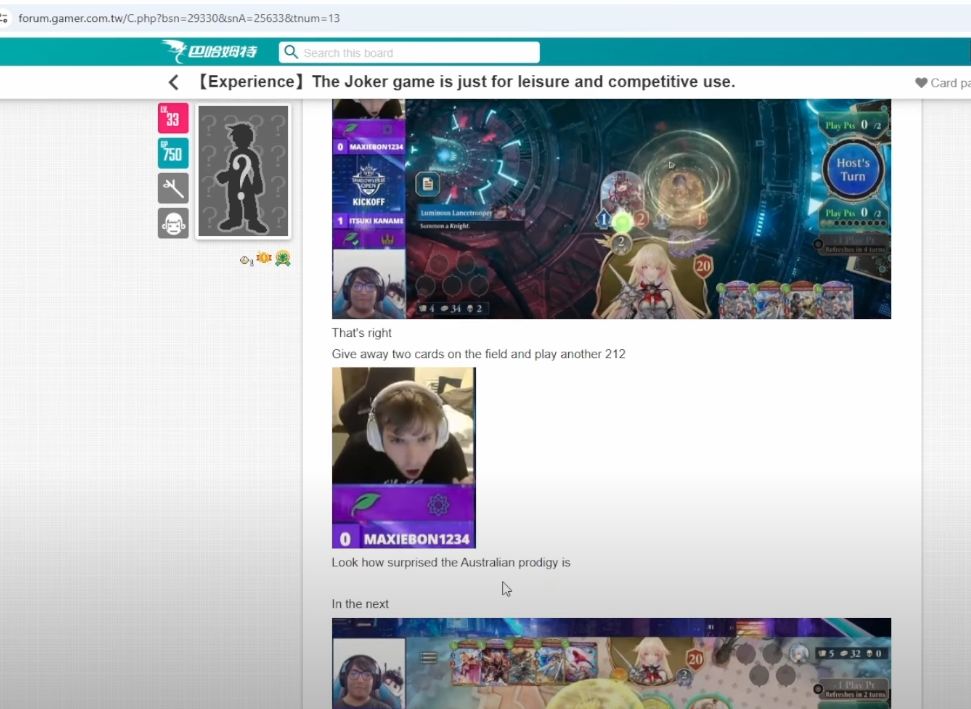Click the heart icon beside 'Card'

921,83
